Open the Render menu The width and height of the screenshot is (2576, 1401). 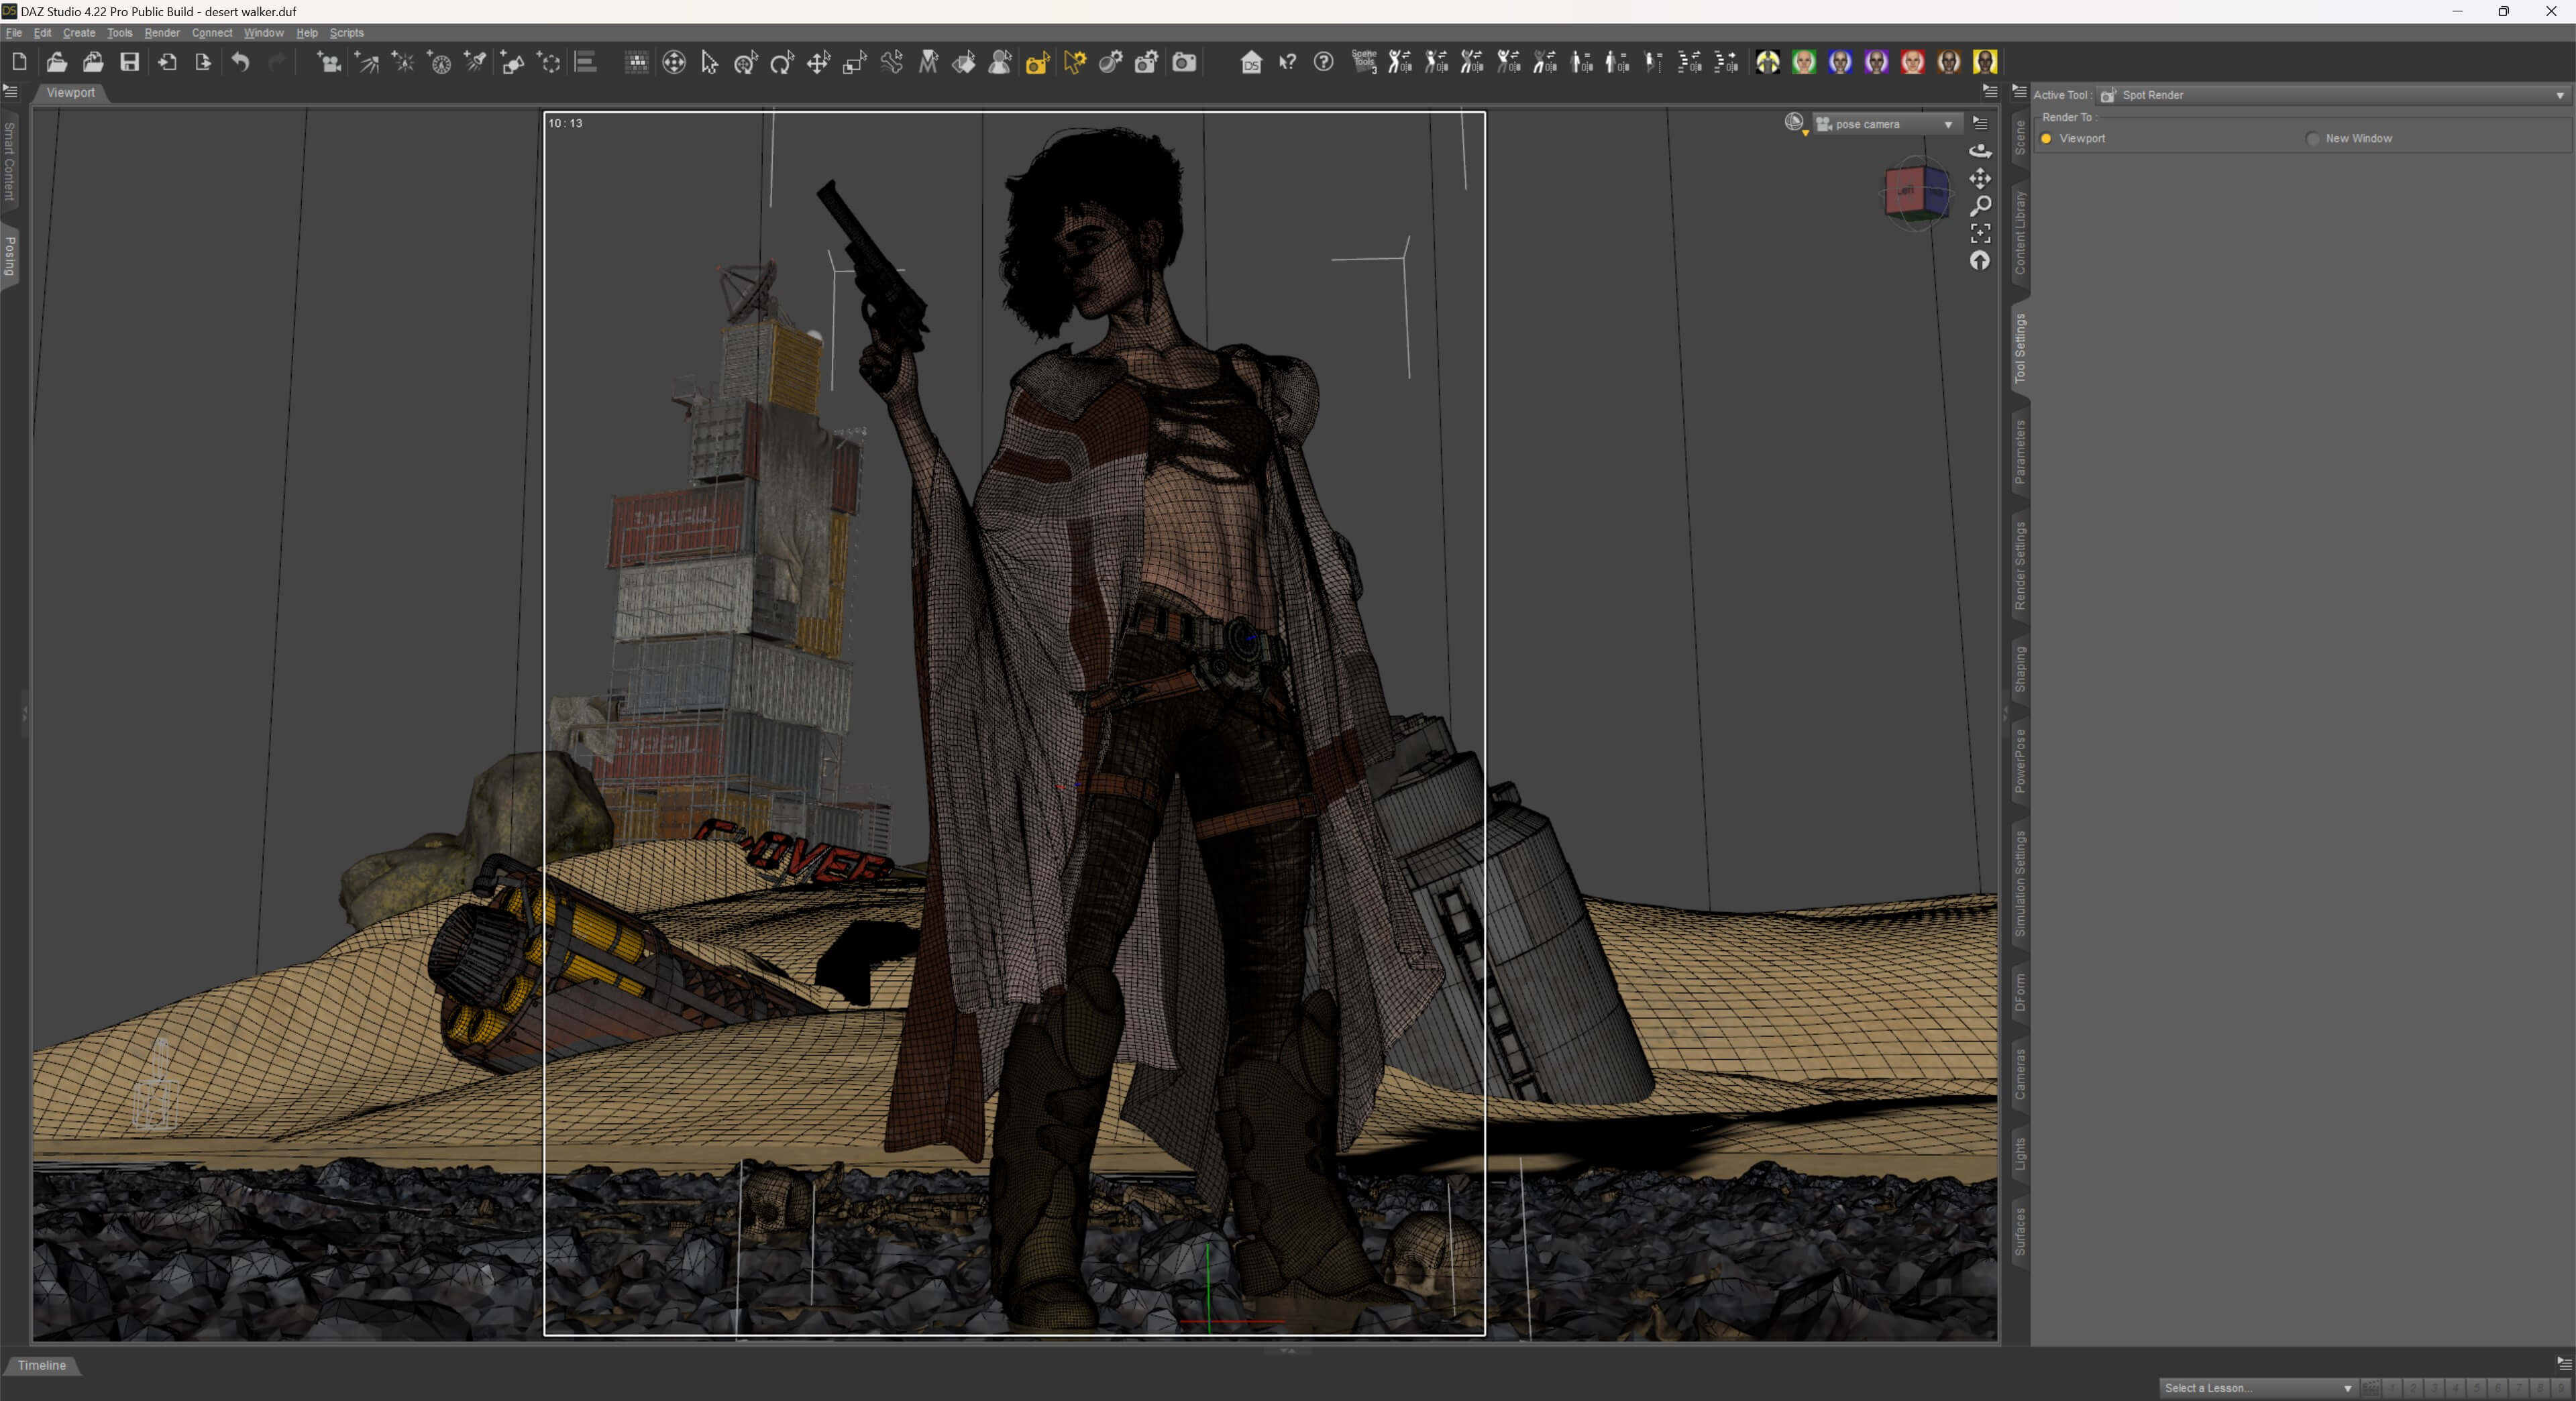click(x=162, y=33)
